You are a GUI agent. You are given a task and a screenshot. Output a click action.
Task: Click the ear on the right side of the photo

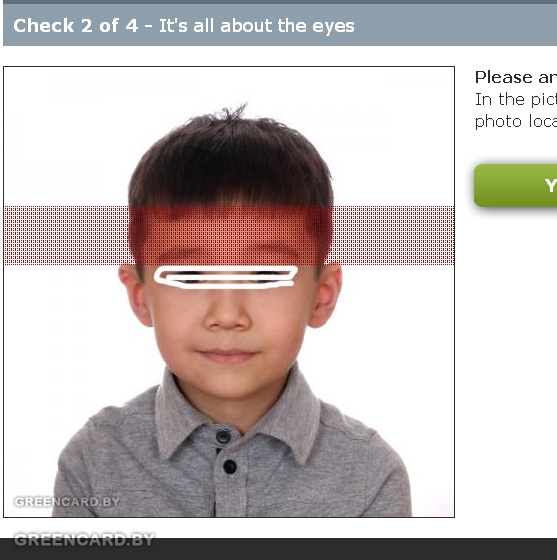click(x=326, y=295)
